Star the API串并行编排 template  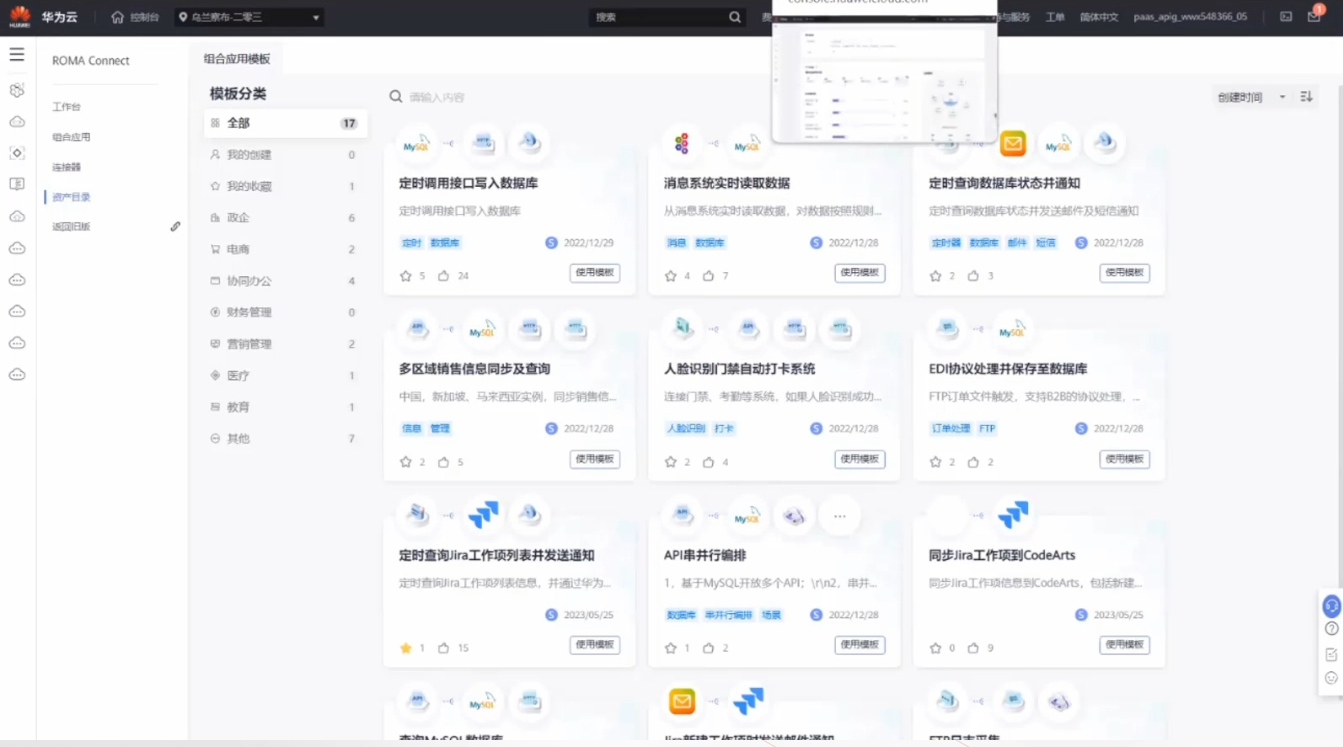[x=671, y=648]
